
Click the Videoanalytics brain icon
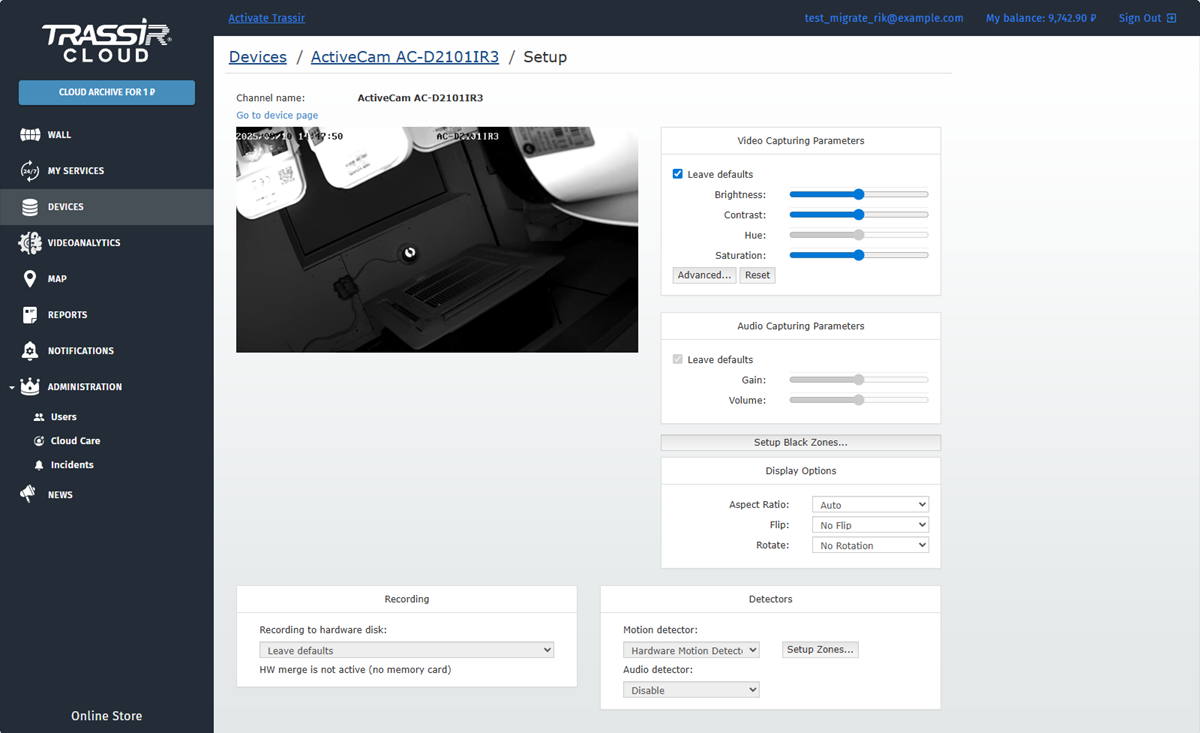(x=30, y=243)
